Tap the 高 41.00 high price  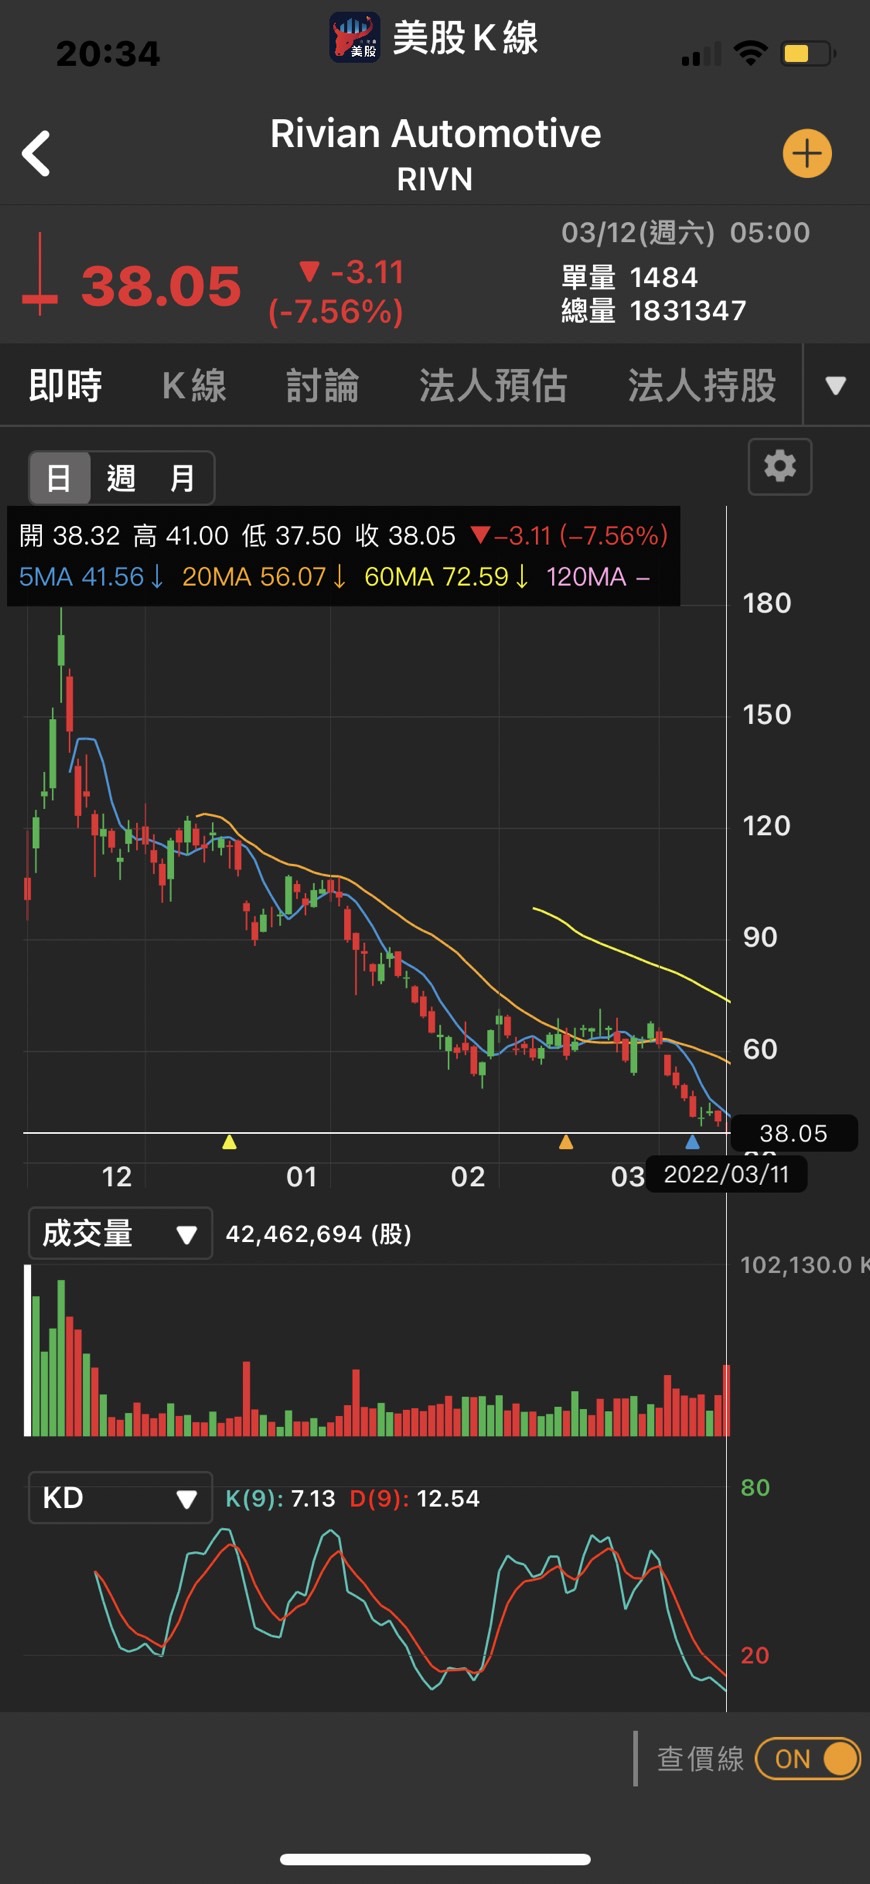coord(181,536)
